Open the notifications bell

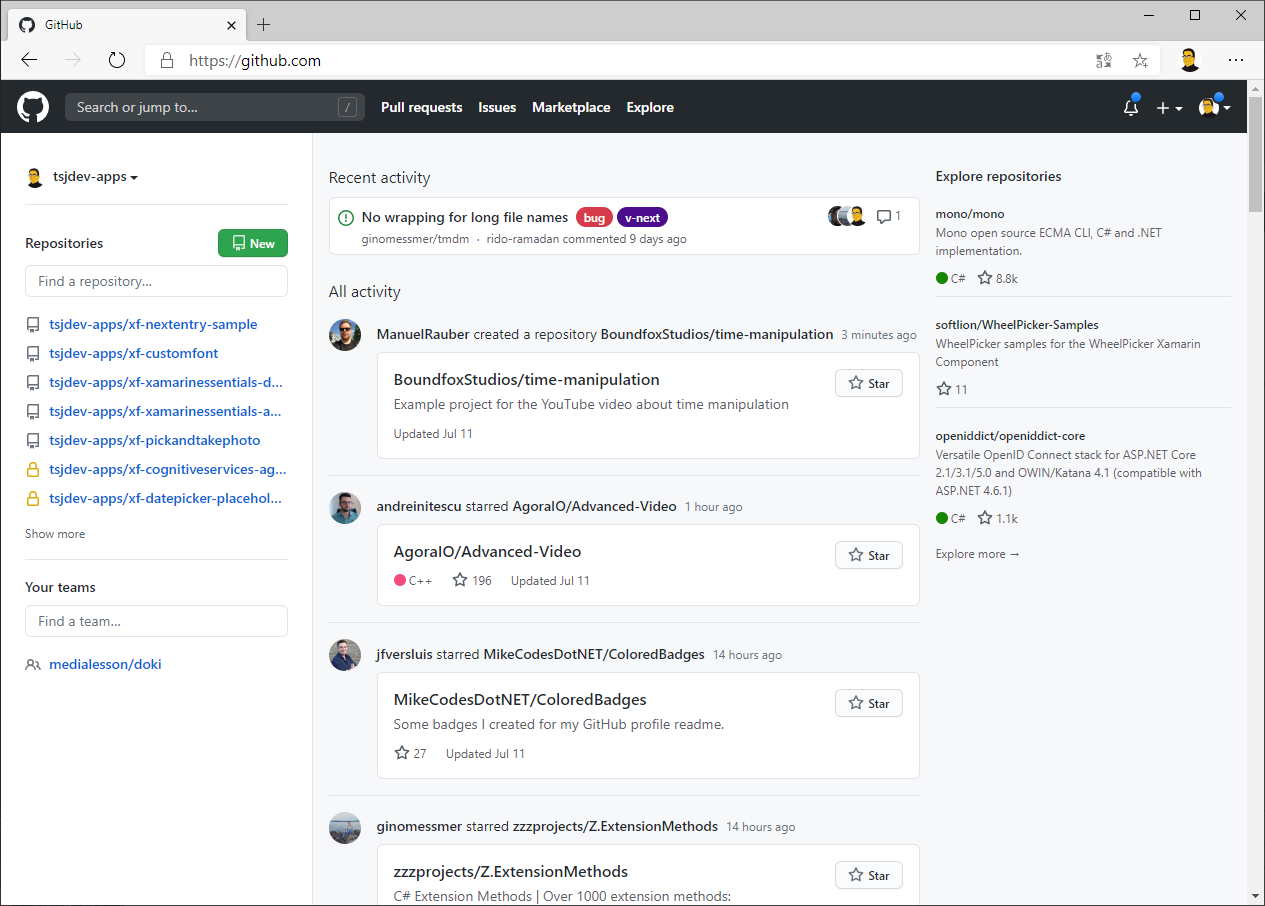click(x=1131, y=108)
